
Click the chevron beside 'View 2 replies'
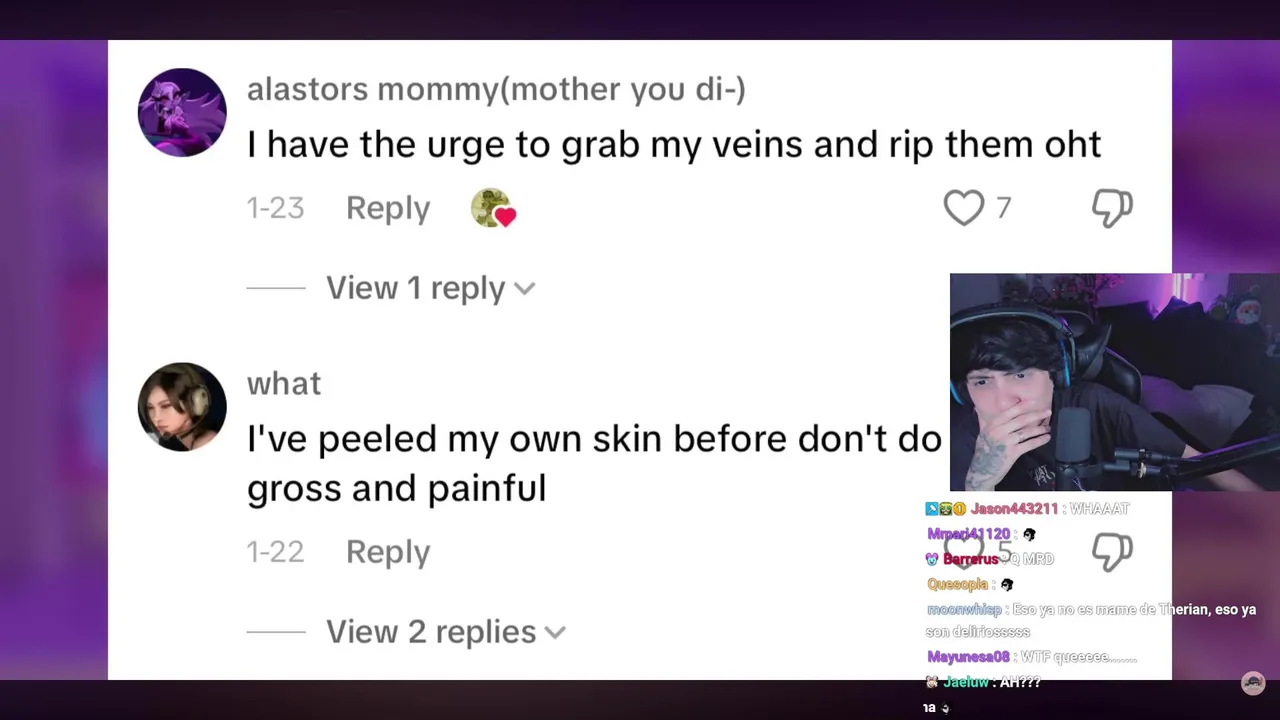click(555, 633)
